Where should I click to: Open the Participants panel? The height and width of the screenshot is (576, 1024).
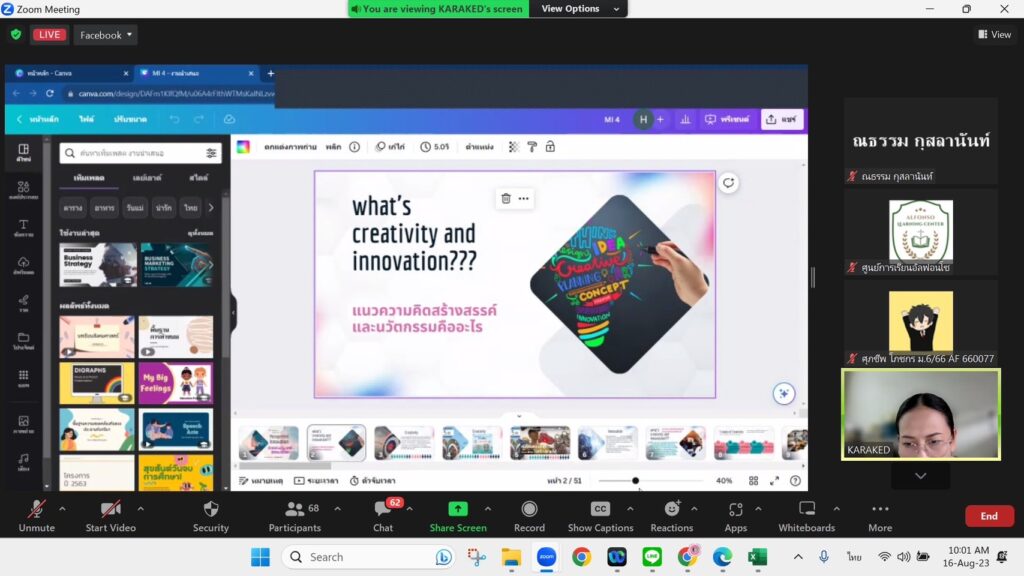pyautogui.click(x=294, y=515)
